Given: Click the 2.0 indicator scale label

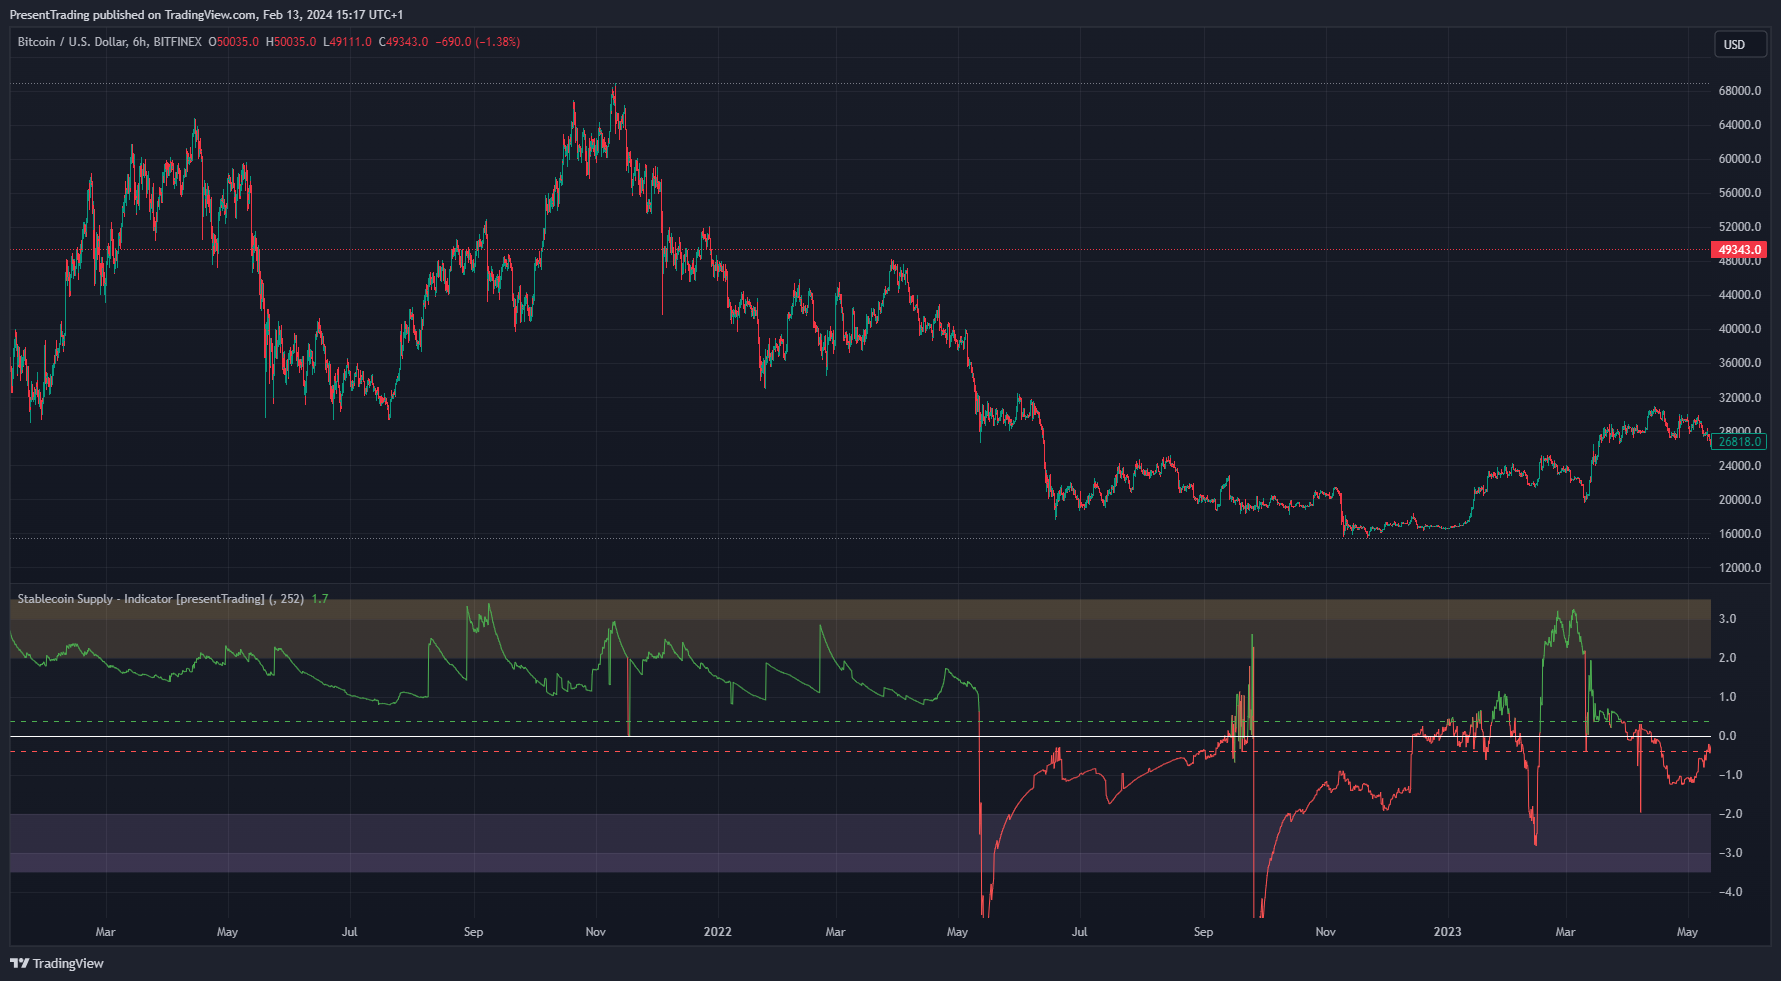Looking at the screenshot, I should [x=1727, y=658].
